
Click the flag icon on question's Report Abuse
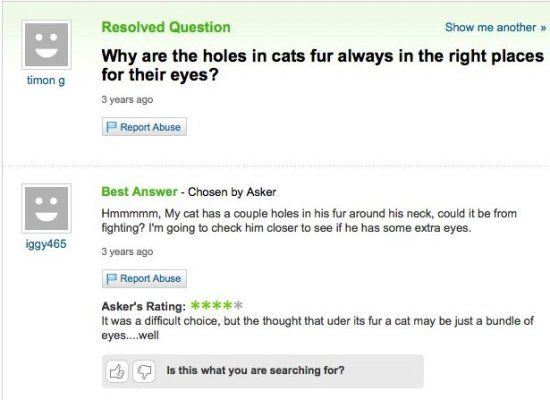(111, 127)
